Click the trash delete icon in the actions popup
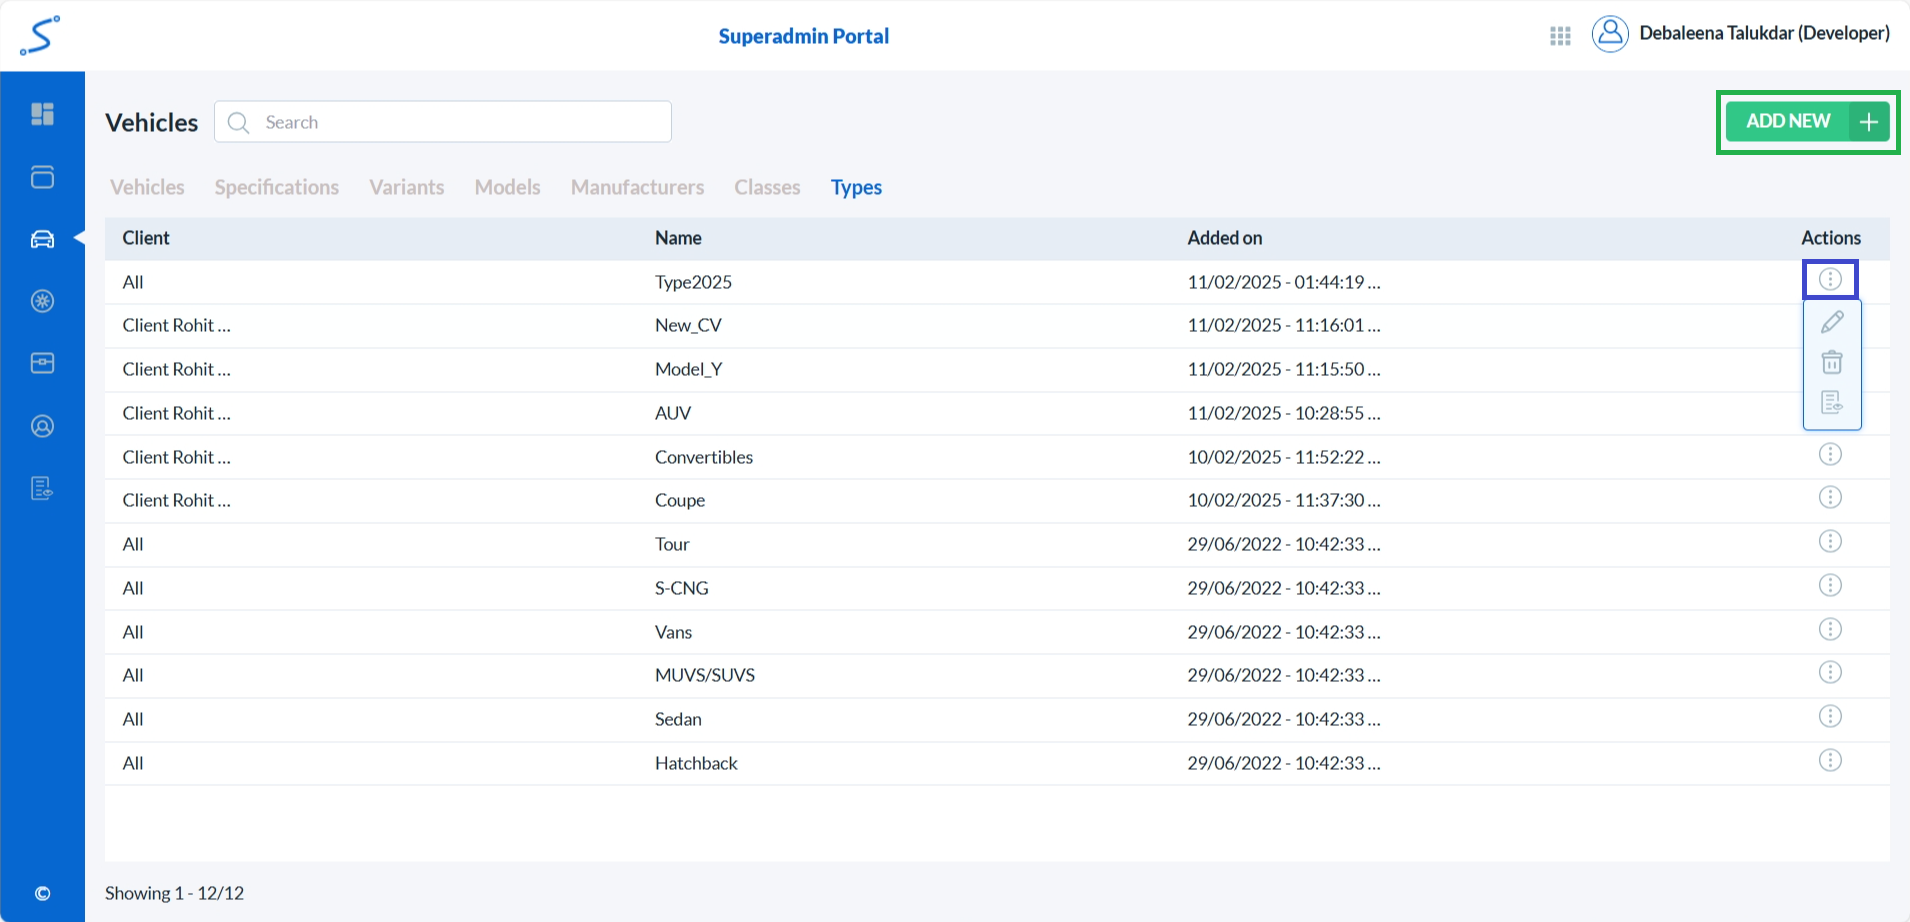Viewport: 1910px width, 922px height. [1831, 362]
